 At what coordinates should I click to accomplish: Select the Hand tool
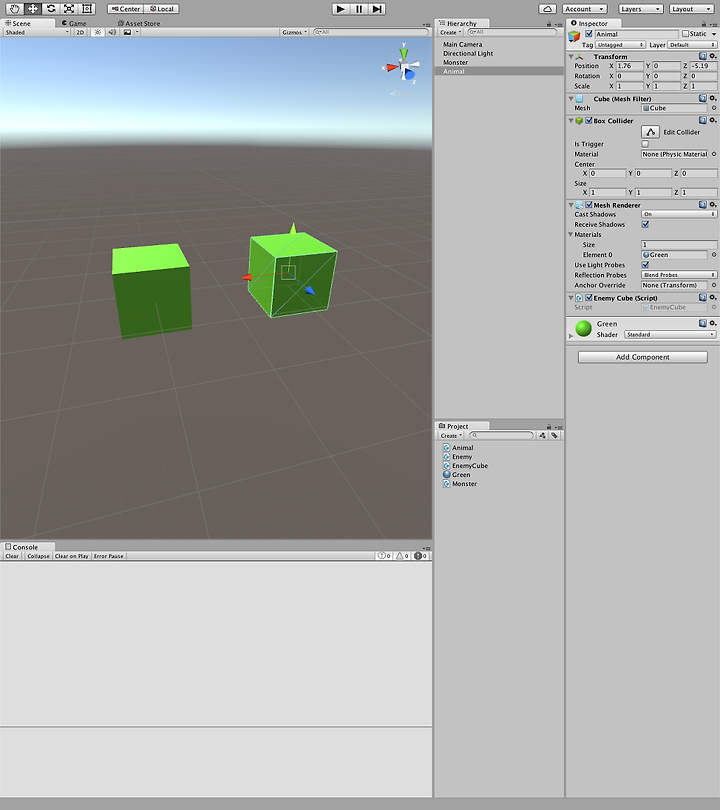click(14, 9)
